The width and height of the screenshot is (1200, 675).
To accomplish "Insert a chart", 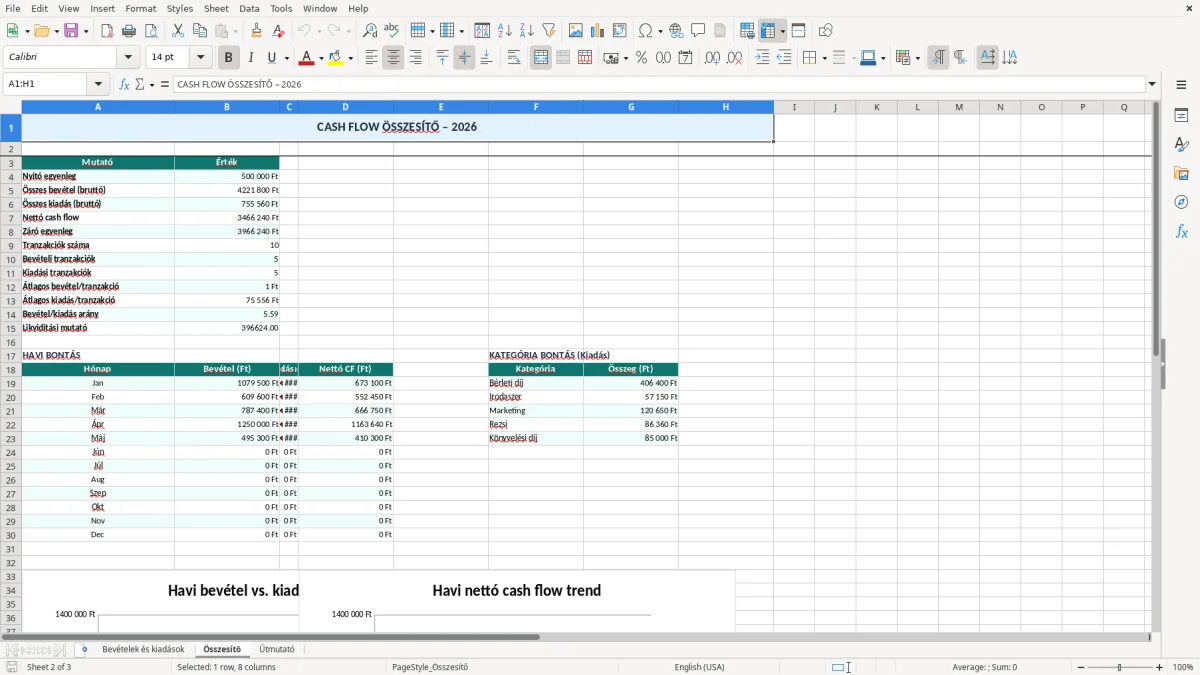I will [598, 31].
